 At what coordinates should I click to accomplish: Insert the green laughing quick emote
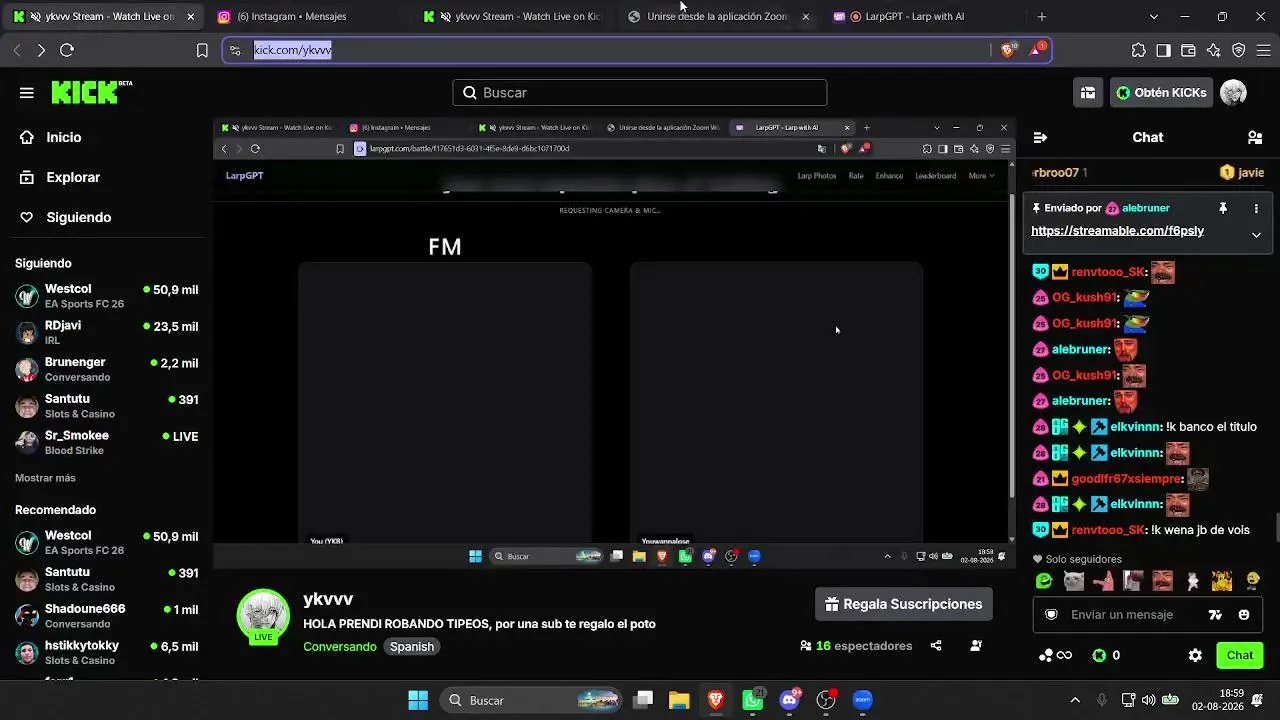tap(1044, 581)
